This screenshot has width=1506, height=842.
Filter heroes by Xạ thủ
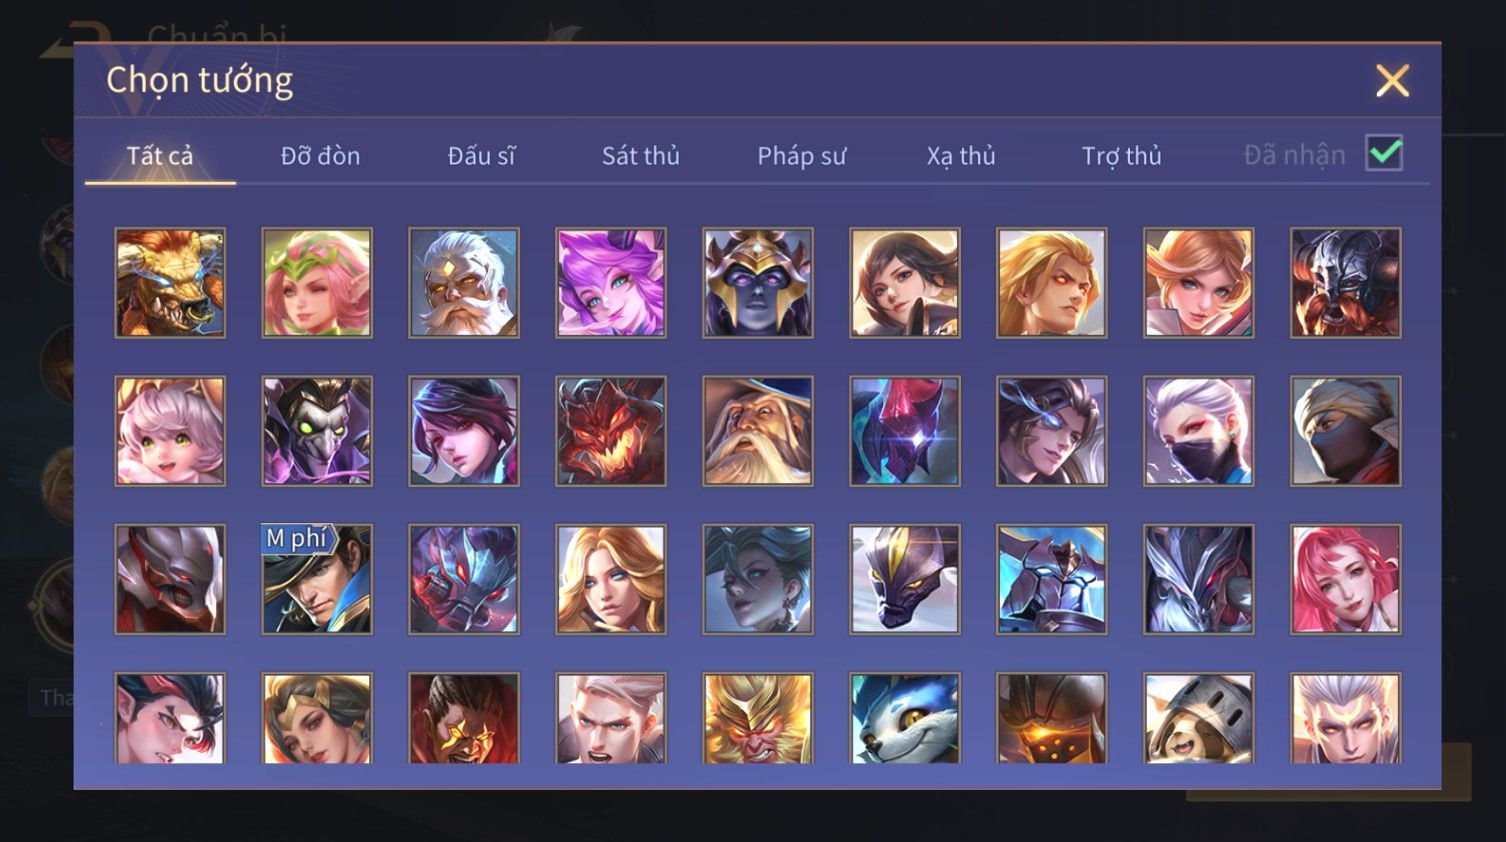(961, 156)
